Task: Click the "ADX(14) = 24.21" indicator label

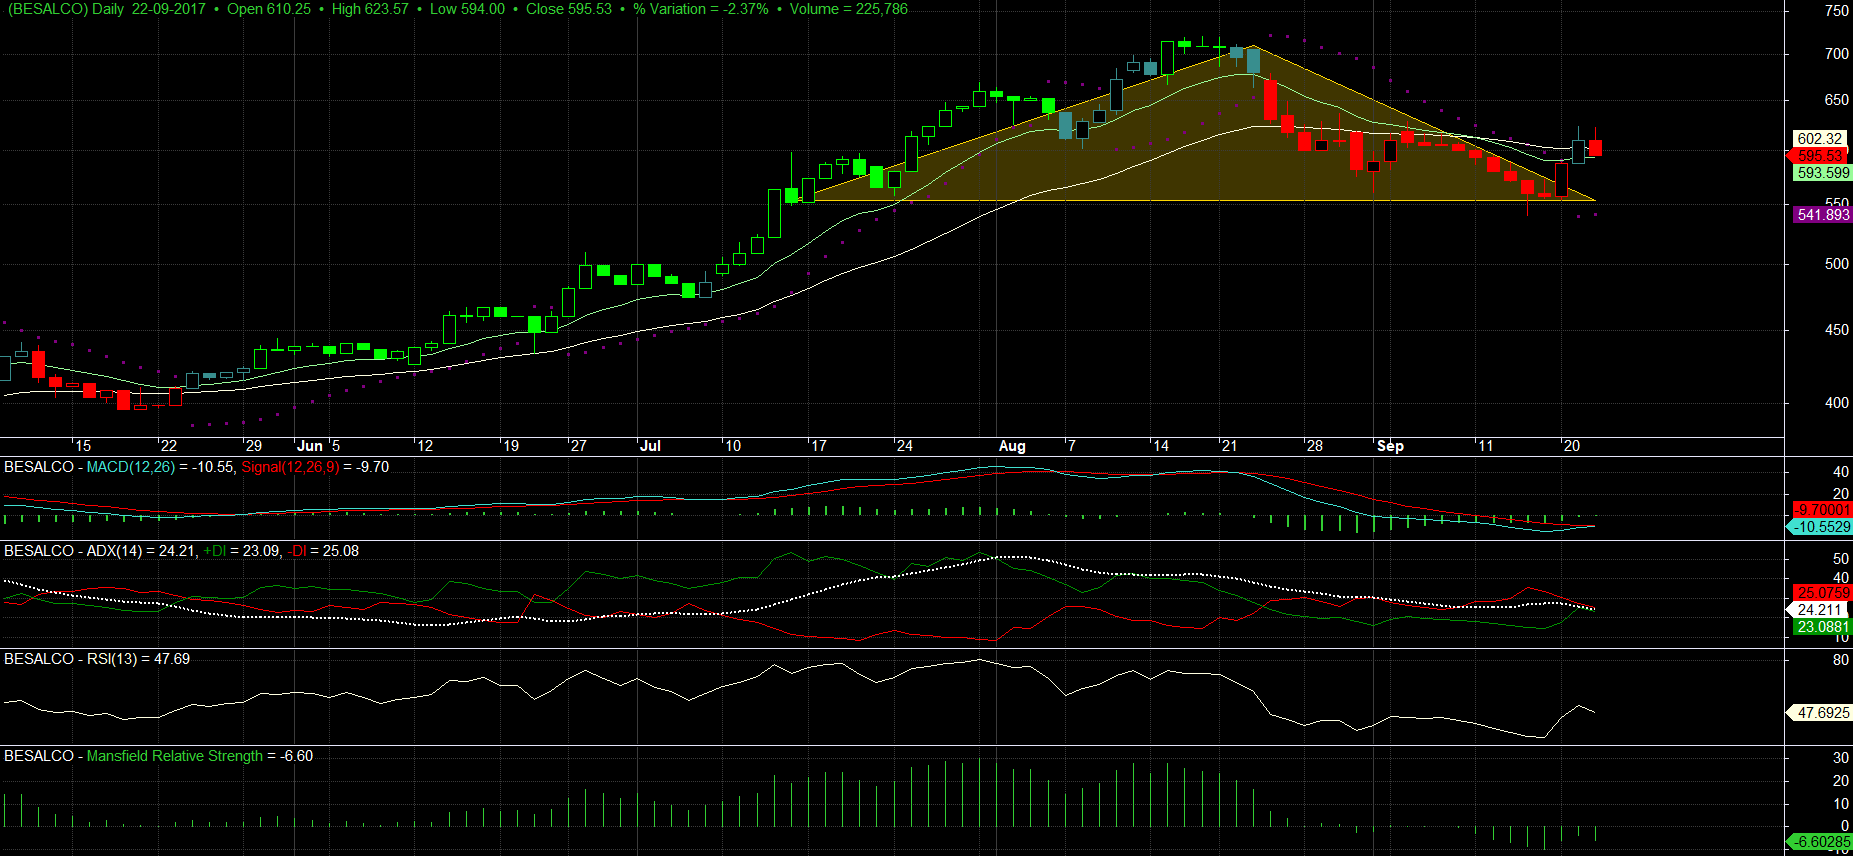Action: coord(141,551)
